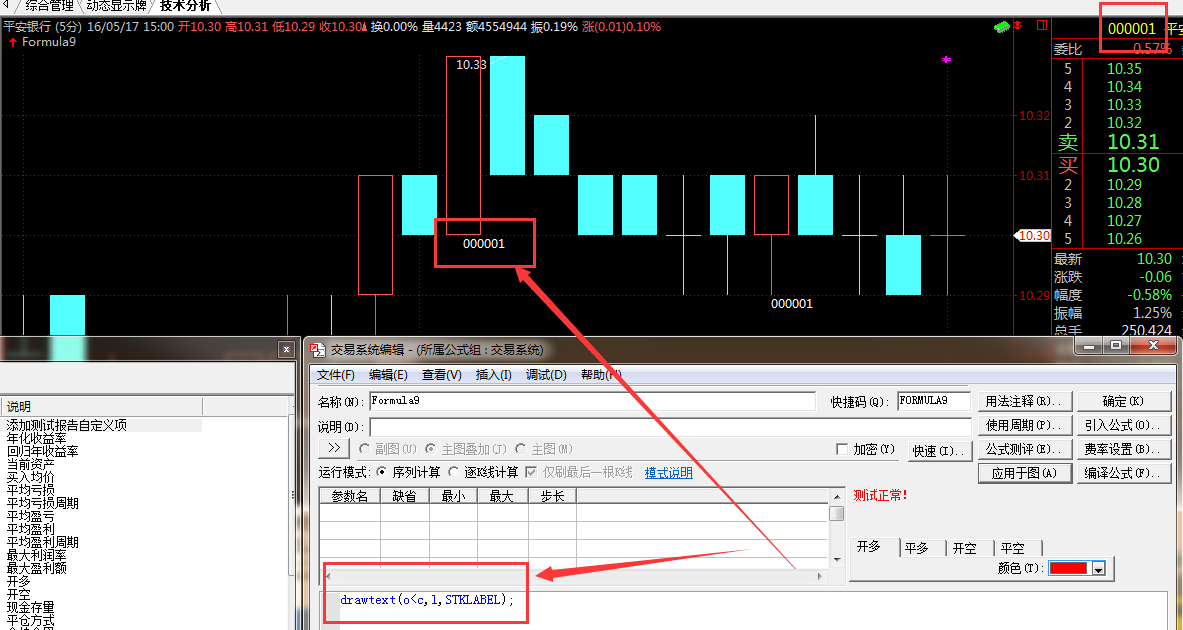
Task: Click the 交易系统编辑 window title icon
Action: point(317,350)
